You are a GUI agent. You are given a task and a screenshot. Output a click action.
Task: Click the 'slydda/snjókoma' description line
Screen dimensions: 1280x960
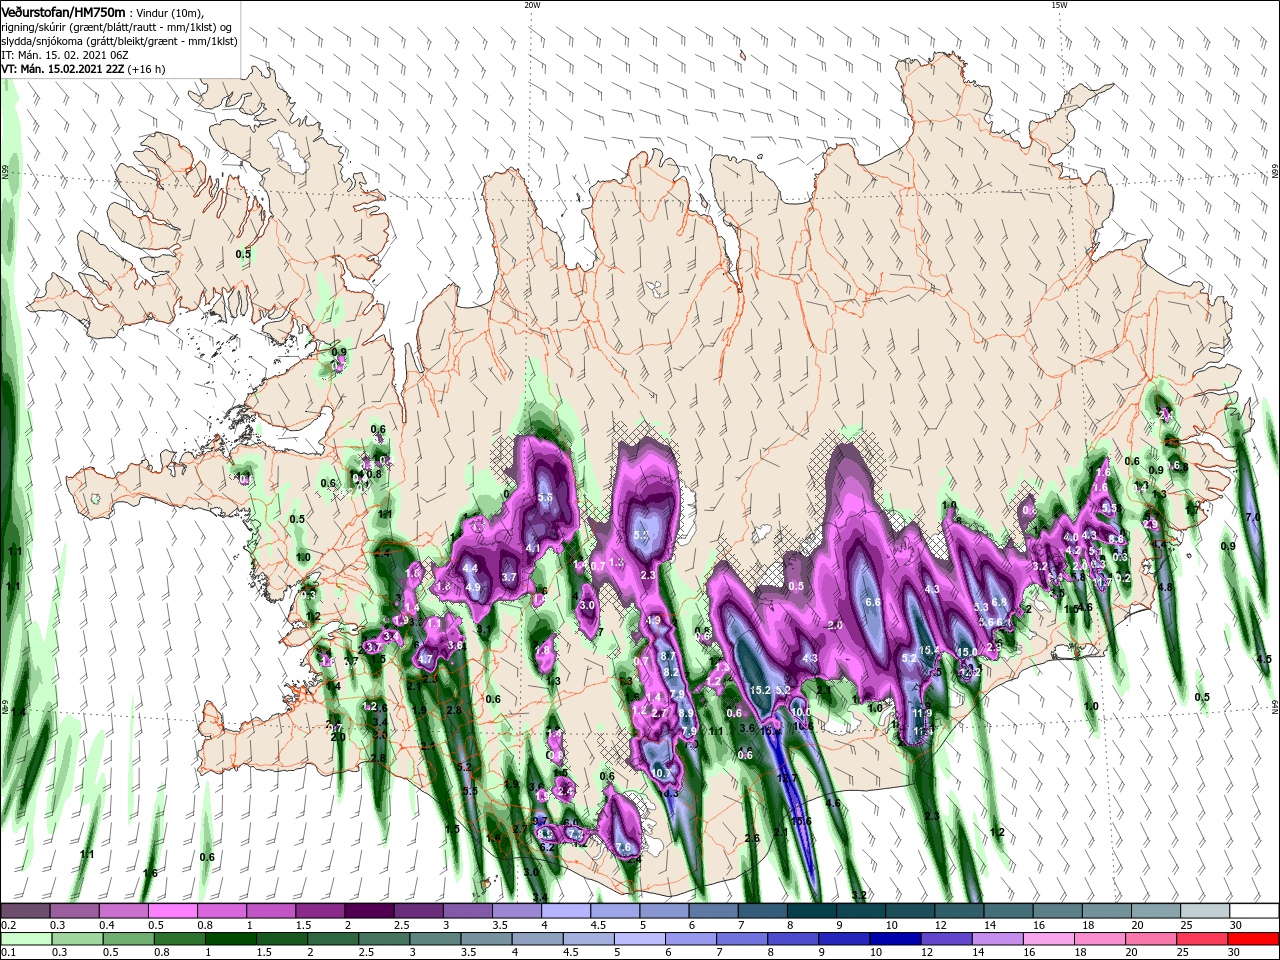pyautogui.click(x=119, y=41)
